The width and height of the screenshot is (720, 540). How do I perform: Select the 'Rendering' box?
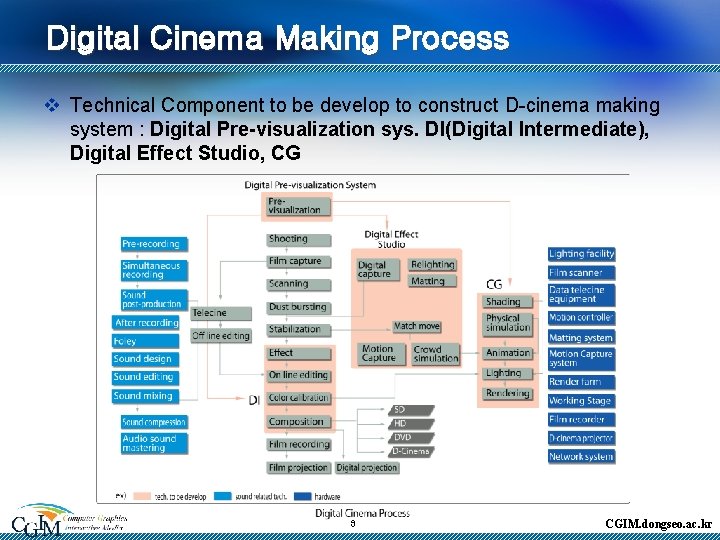(x=507, y=394)
